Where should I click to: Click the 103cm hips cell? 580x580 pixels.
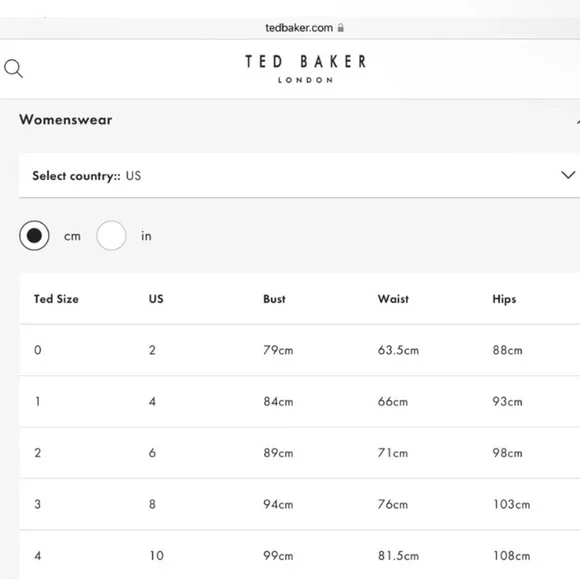pos(512,504)
